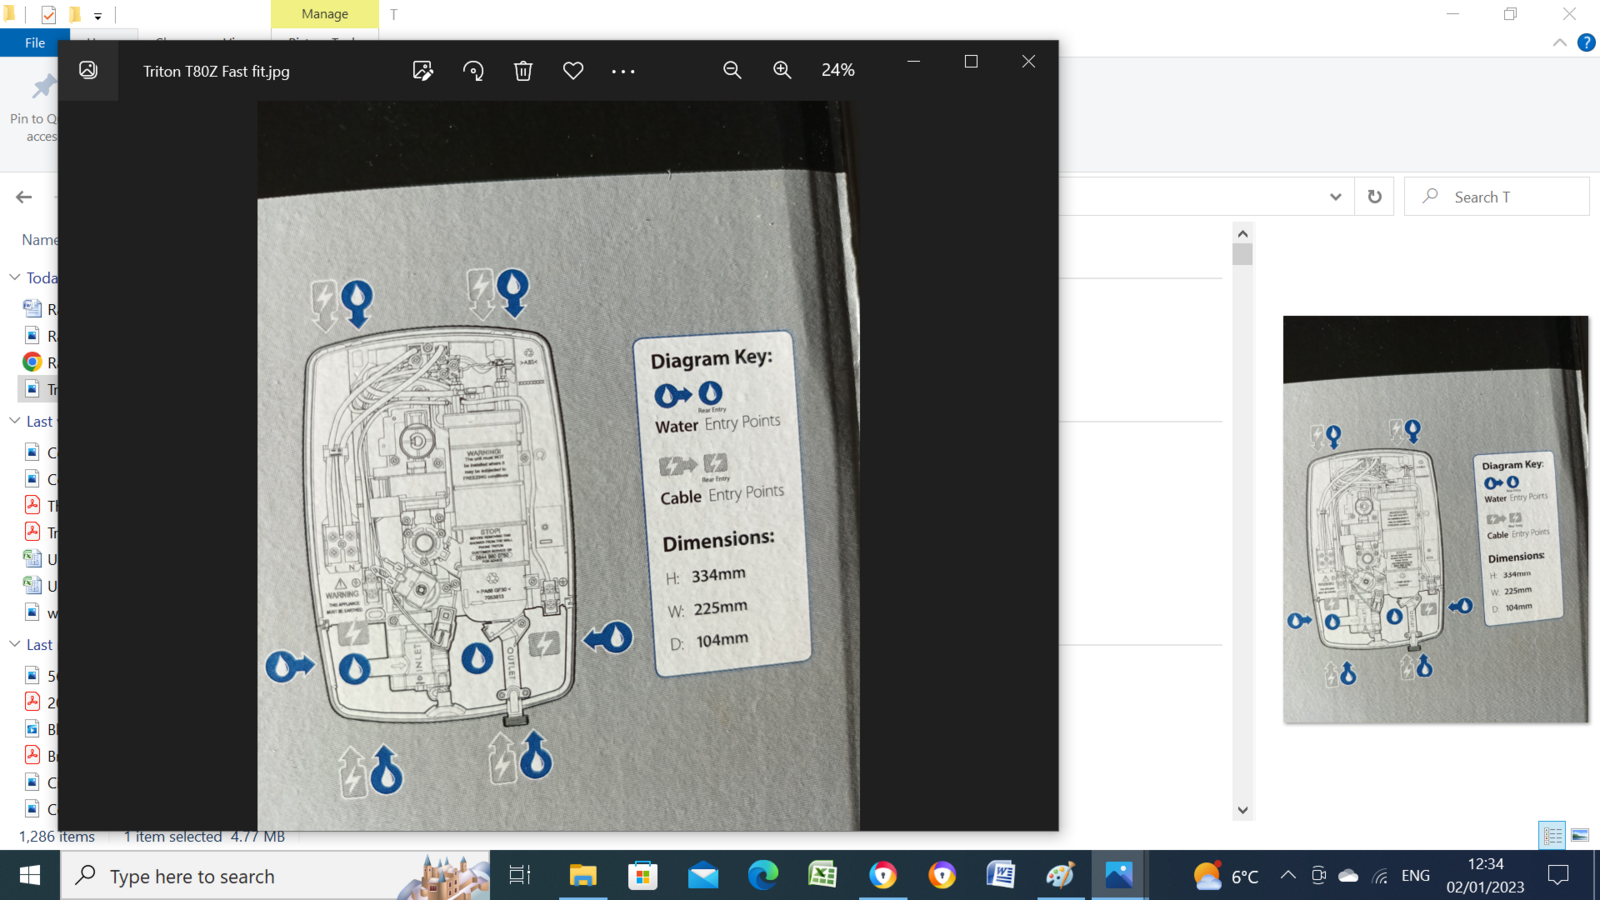
Task: Open the Edit image tool in Photos
Action: 423,71
